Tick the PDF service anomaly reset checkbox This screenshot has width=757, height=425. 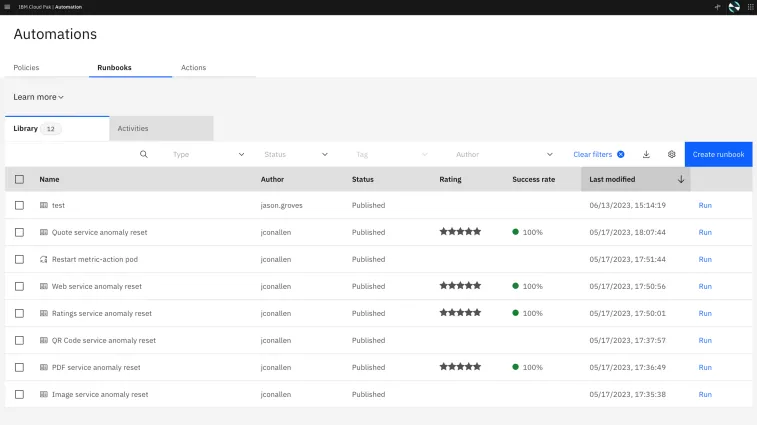tap(19, 367)
